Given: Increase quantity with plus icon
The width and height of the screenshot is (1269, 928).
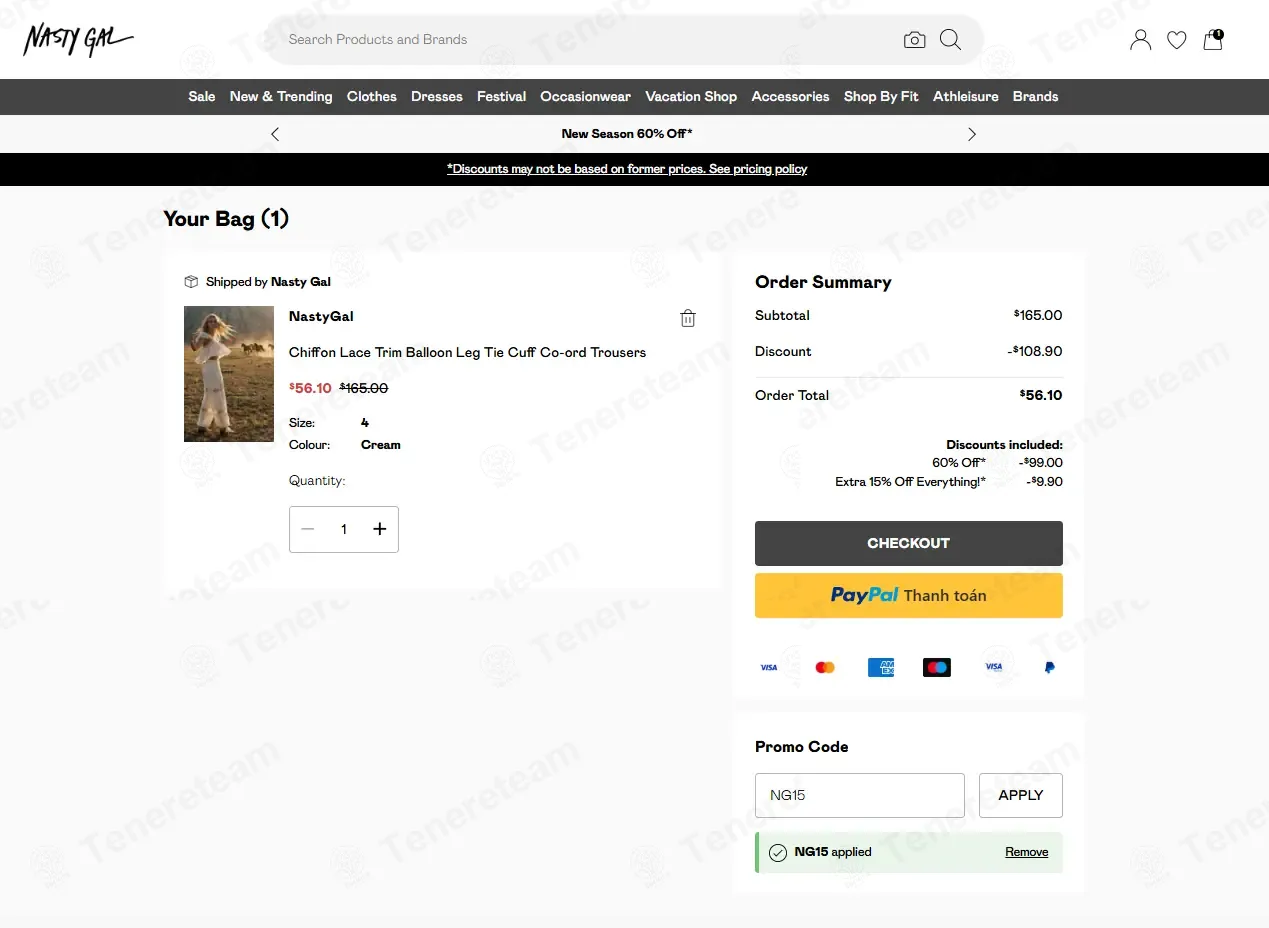Looking at the screenshot, I should point(380,529).
